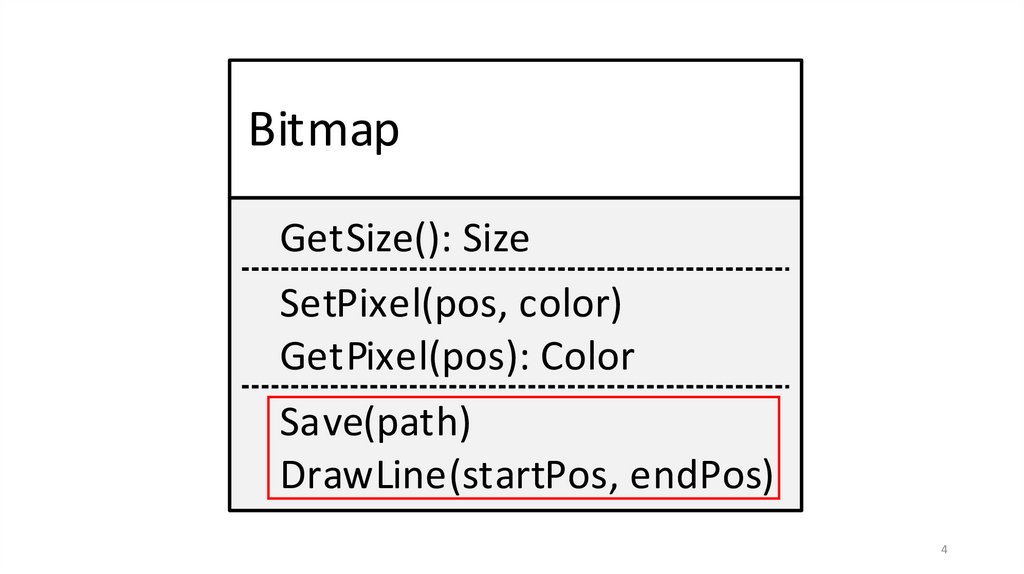Viewport: 1024px width, 574px height.
Task: Select the GetPixel(pos): Color method
Action: (x=457, y=356)
